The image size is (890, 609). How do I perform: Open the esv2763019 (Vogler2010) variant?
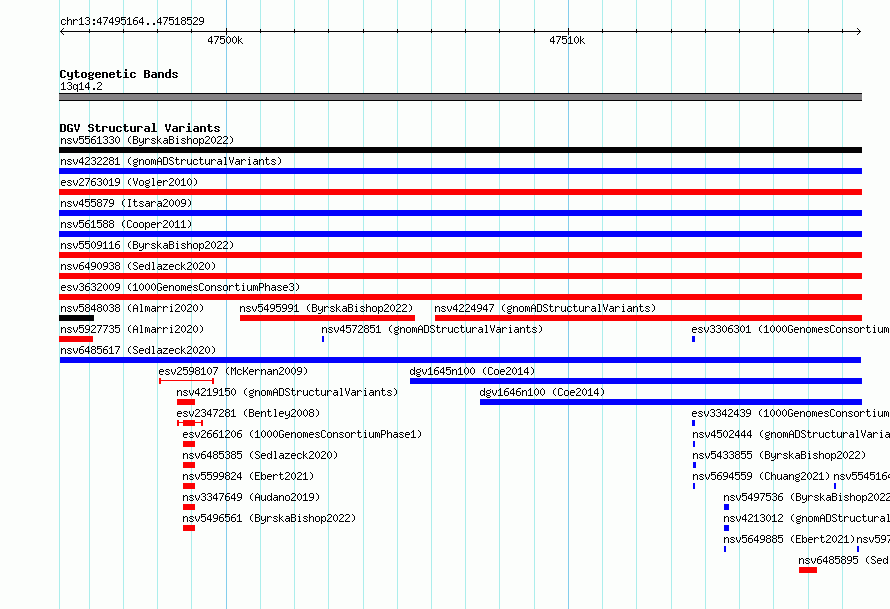[129, 182]
